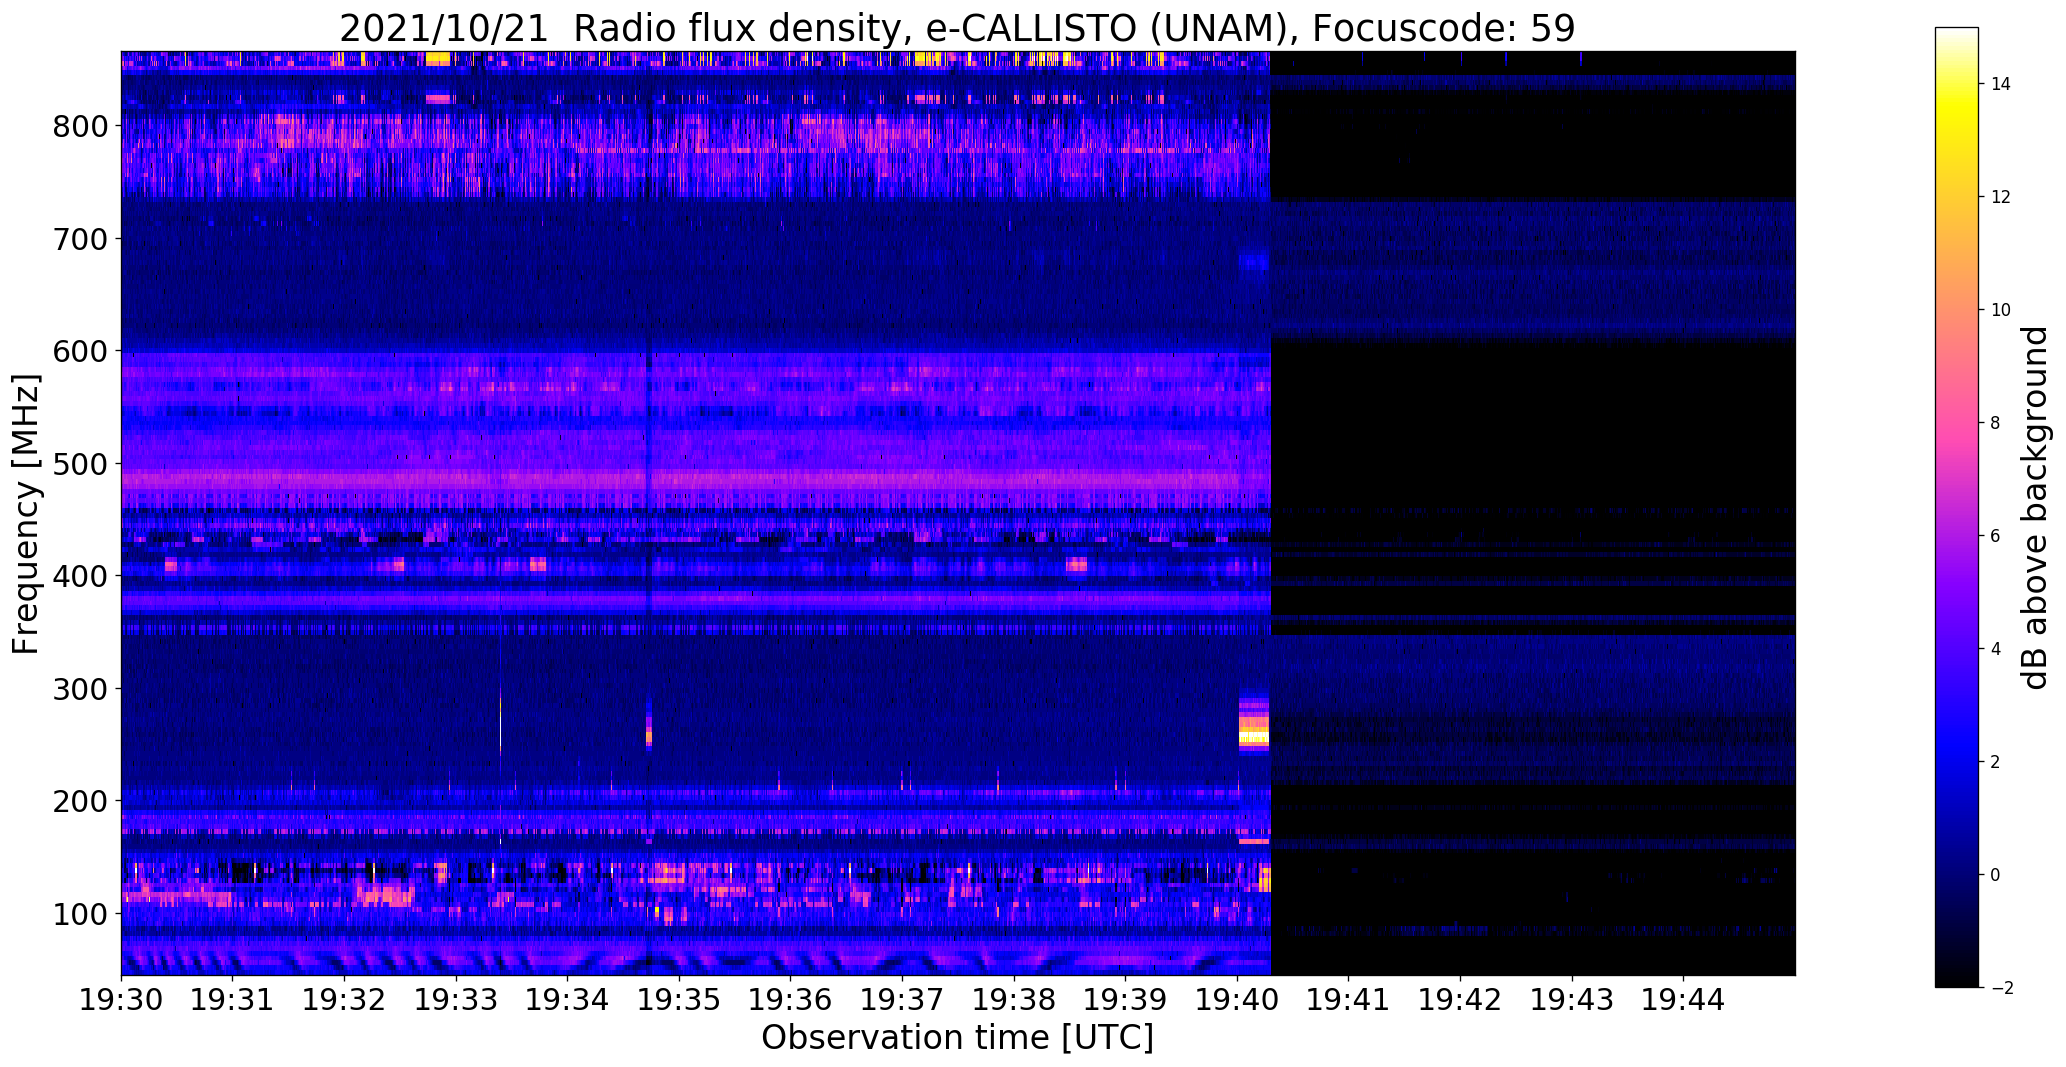Screen dimensions: 2066x1067
Task: Click the 'Frequency [MHz]' y-axis label
Action: 26,514
